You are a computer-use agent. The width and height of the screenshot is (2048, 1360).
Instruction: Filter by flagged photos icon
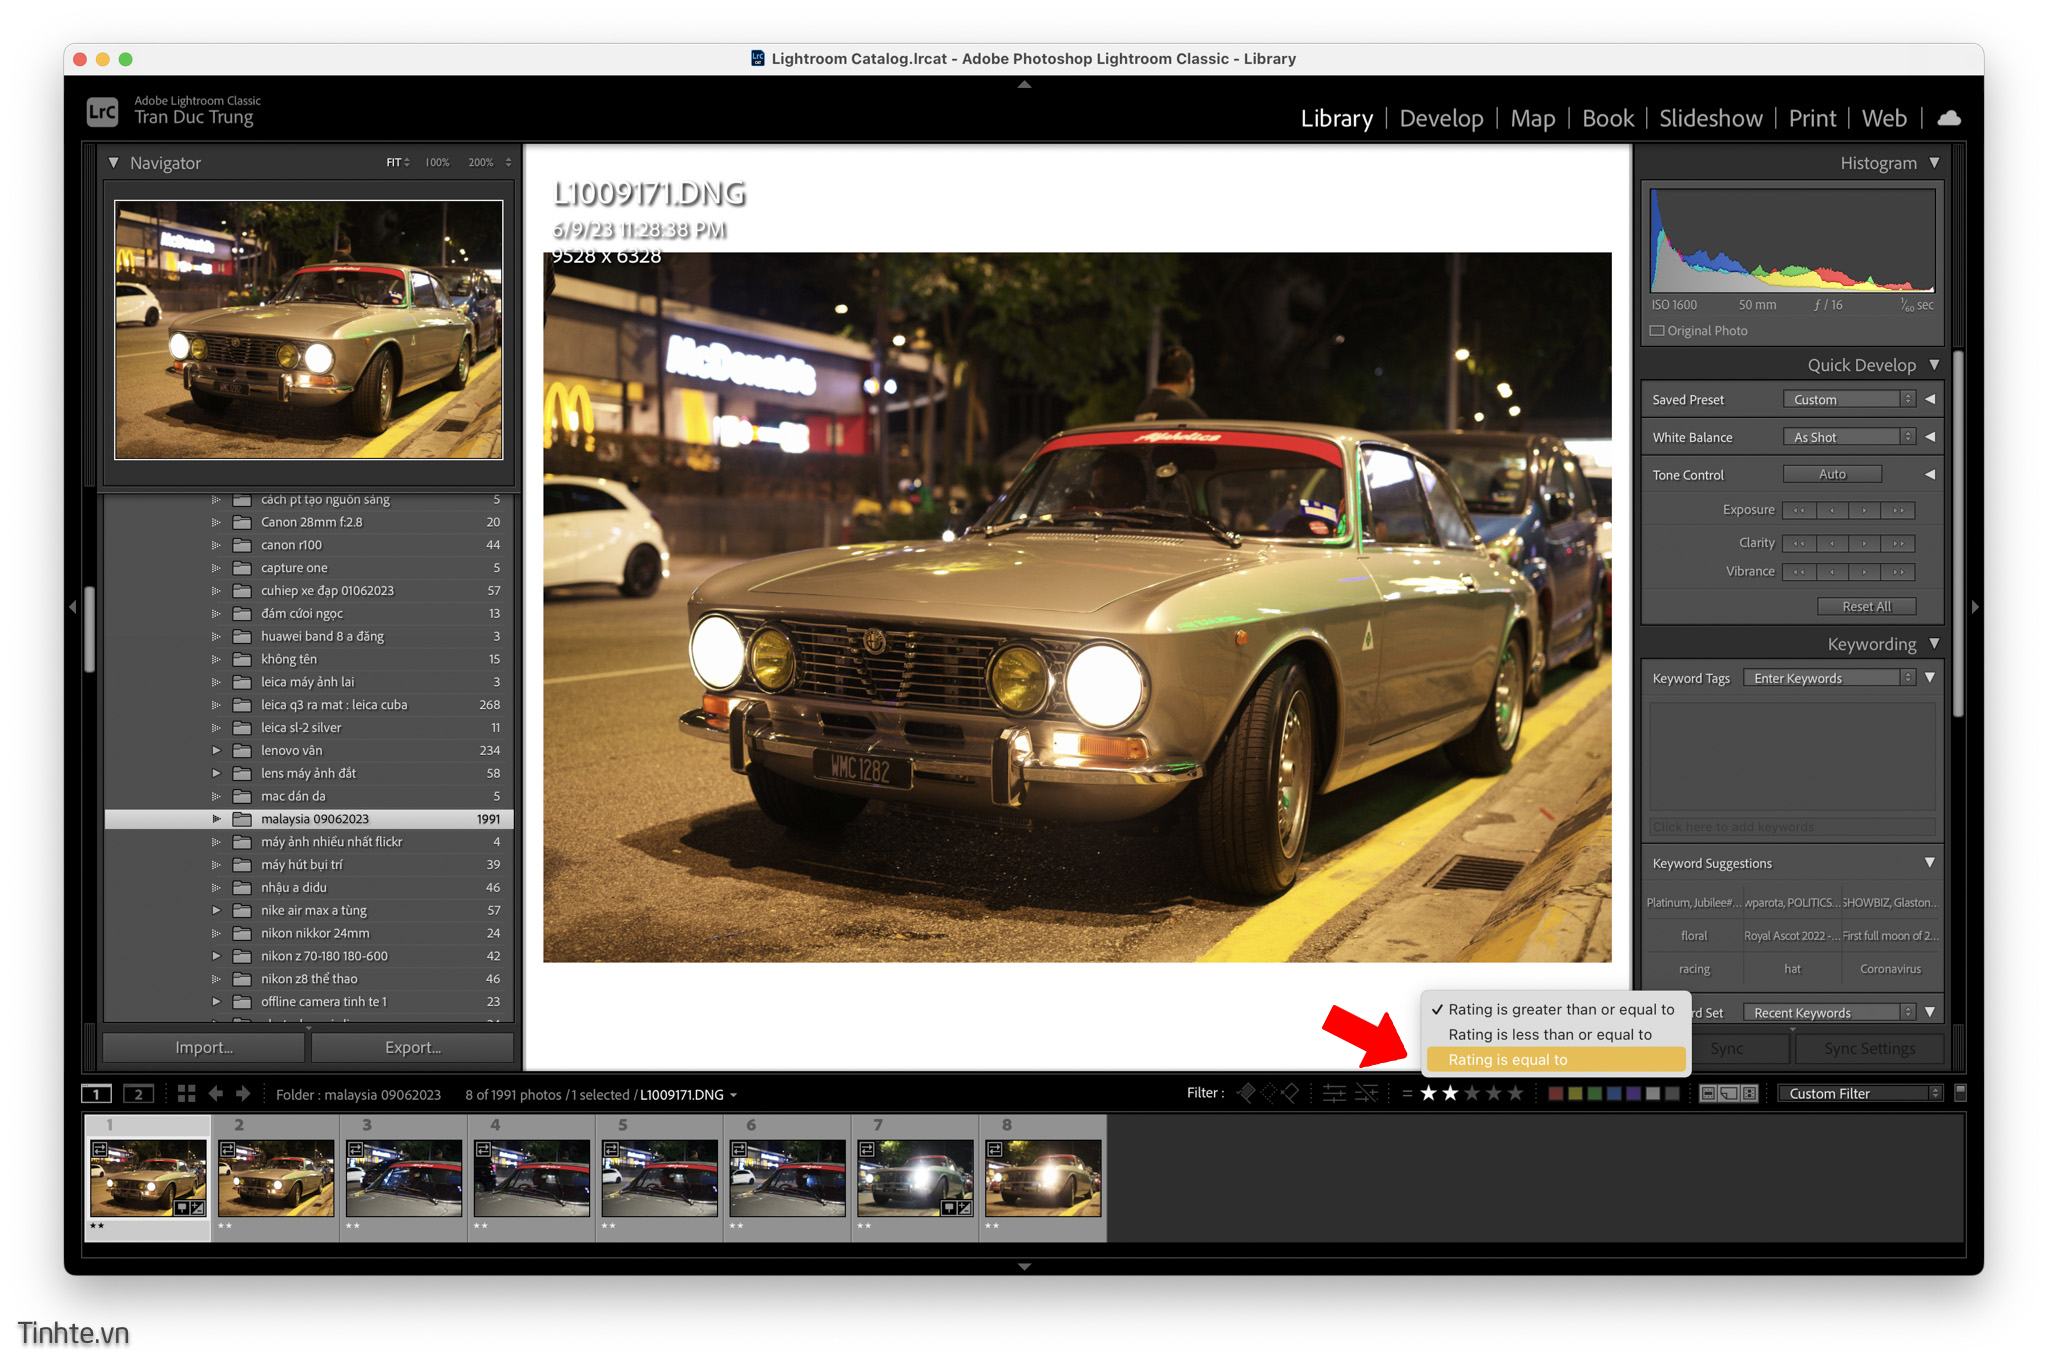1246,1093
